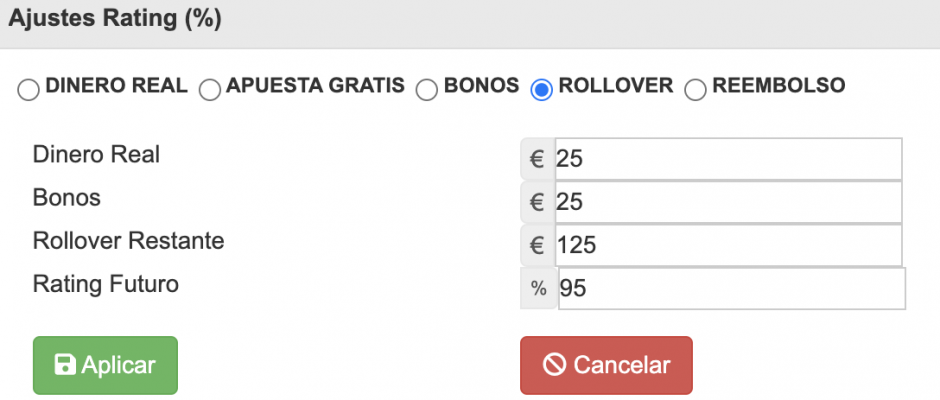Click the Dinero Real amount field
The height and width of the screenshot is (400, 940).
pos(728,159)
